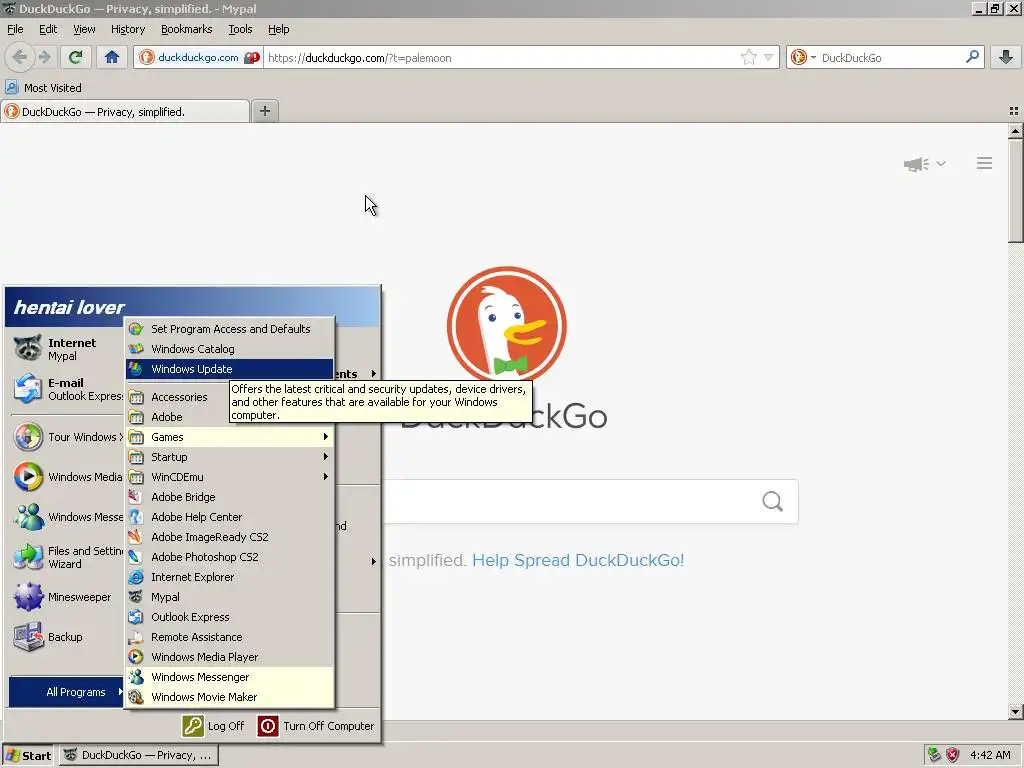Follow the Help Spread DuckDuckGo! link

(578, 560)
